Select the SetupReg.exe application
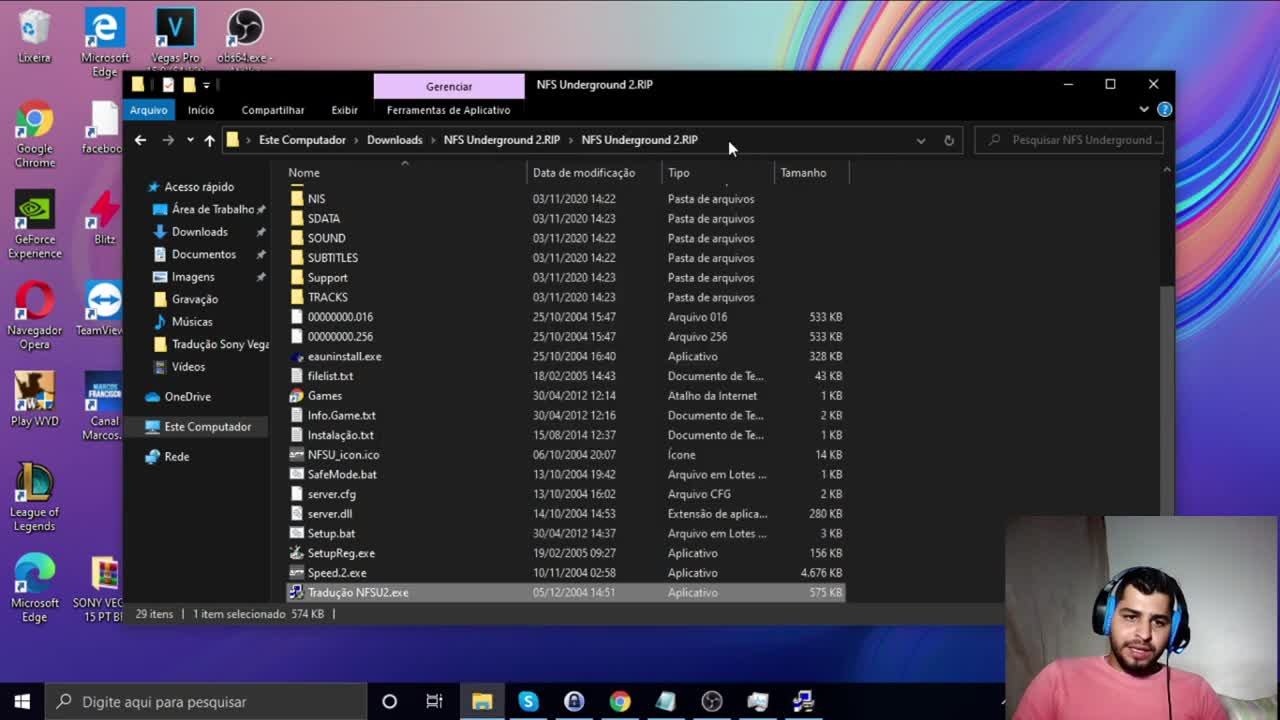The image size is (1280, 720). [341, 553]
